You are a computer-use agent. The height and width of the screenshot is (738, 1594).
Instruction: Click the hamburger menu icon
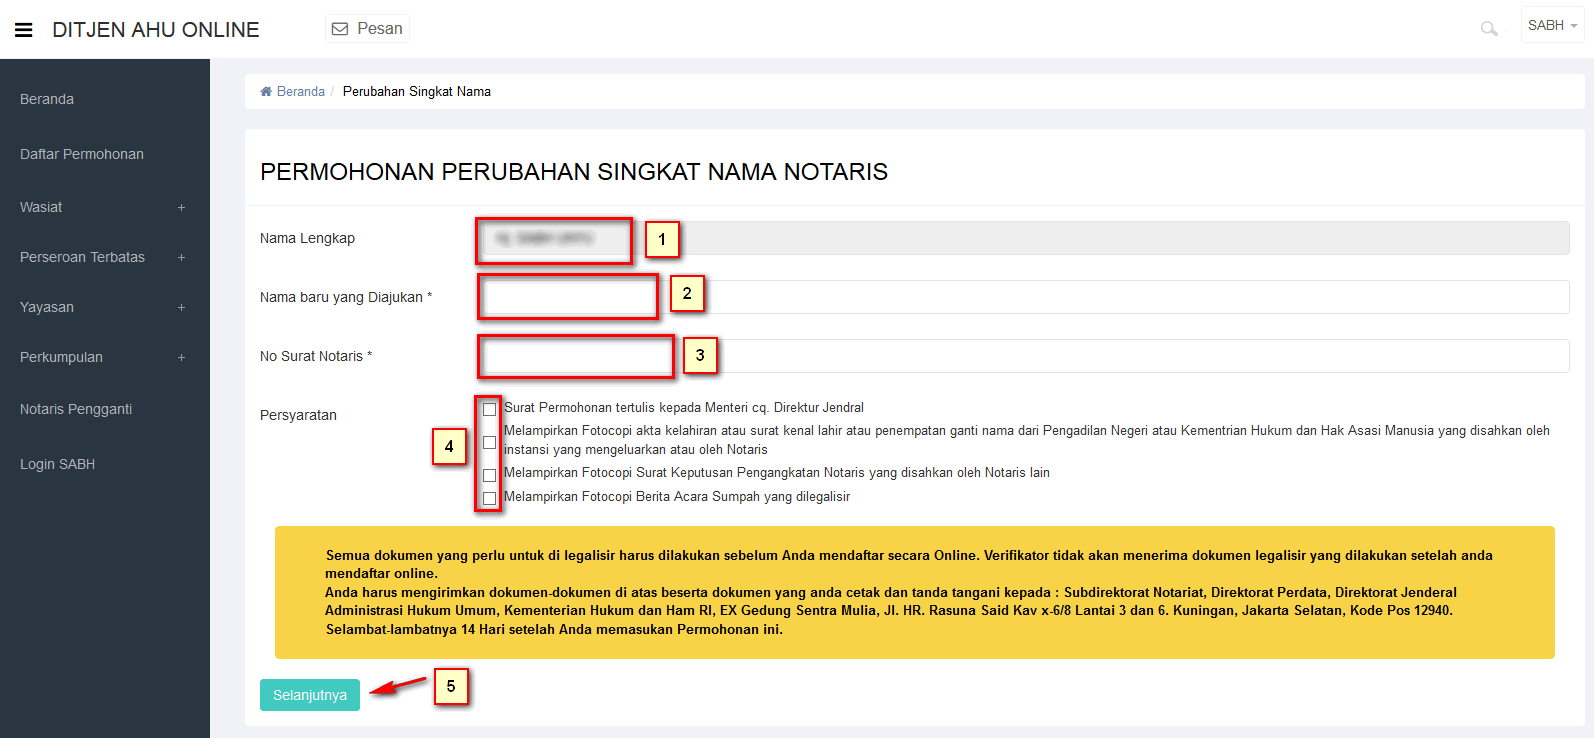(x=24, y=30)
